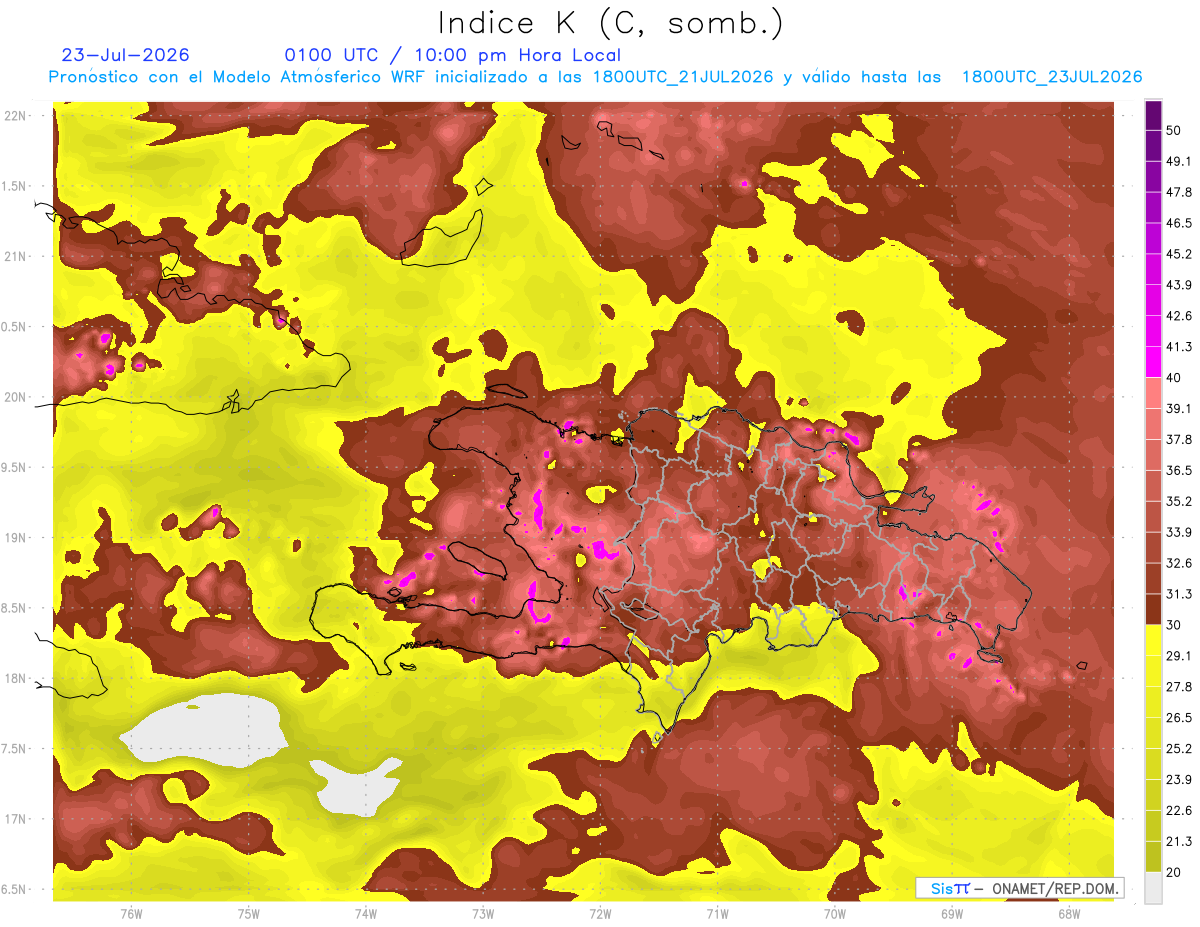Viewport: 1200px width, 927px height.
Task: Click the "40" color scale label
Action: 1174,378
